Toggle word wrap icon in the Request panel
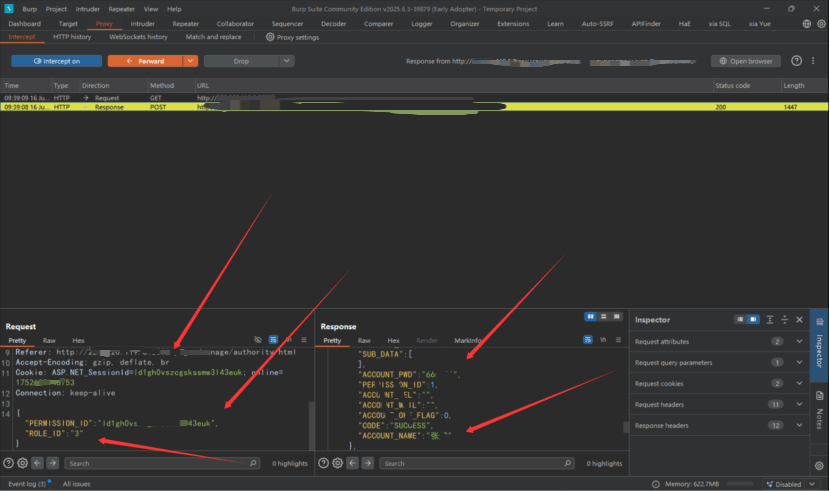 (x=273, y=339)
